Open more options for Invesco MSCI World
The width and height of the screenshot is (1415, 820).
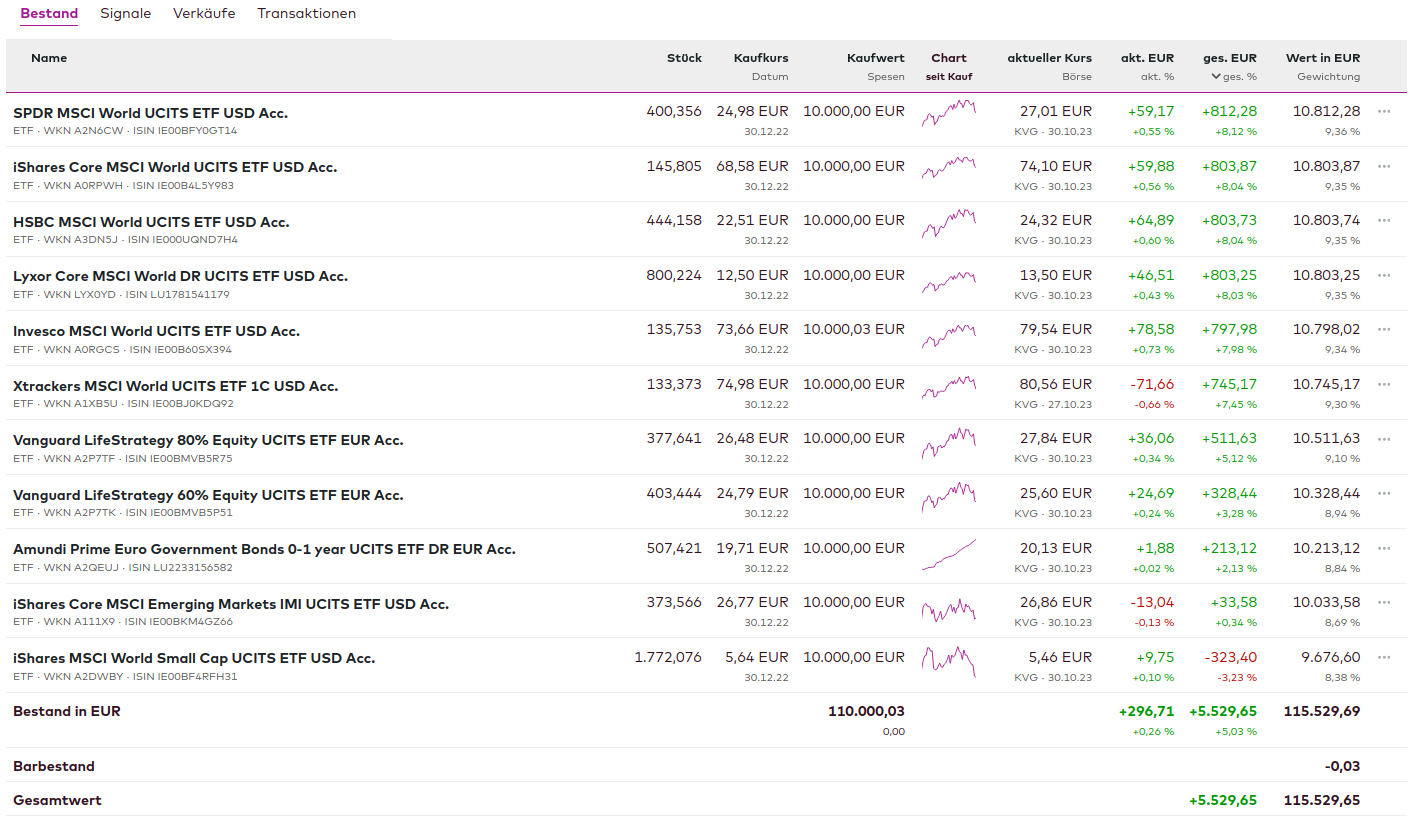click(1384, 329)
